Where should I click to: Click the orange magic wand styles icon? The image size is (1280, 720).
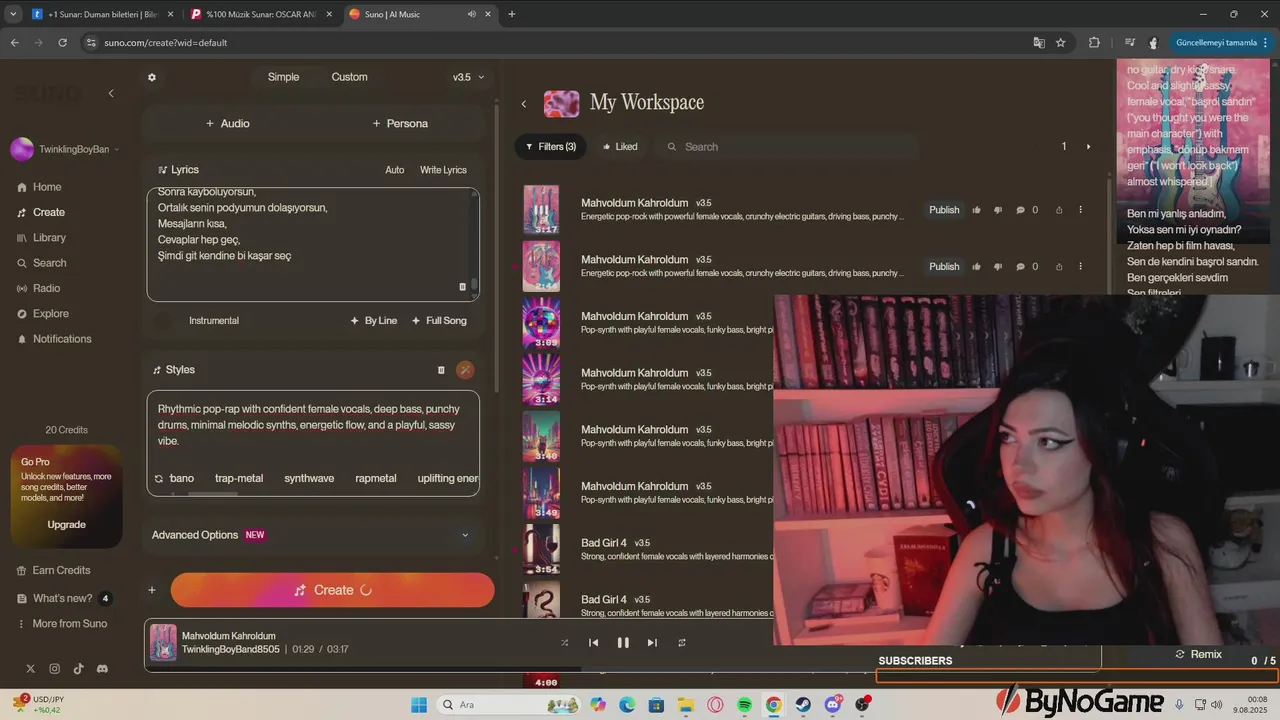pos(465,370)
